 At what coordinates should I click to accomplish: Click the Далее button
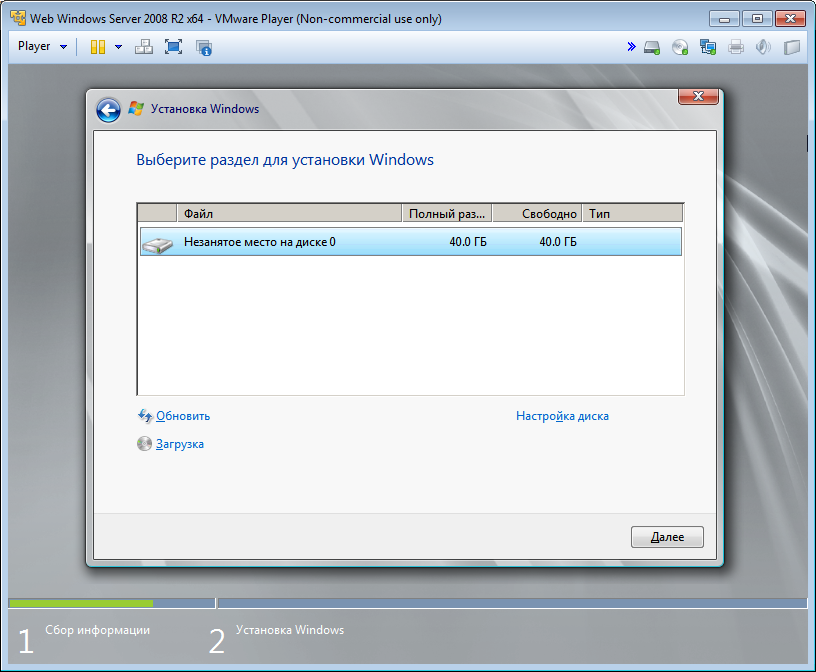667,537
